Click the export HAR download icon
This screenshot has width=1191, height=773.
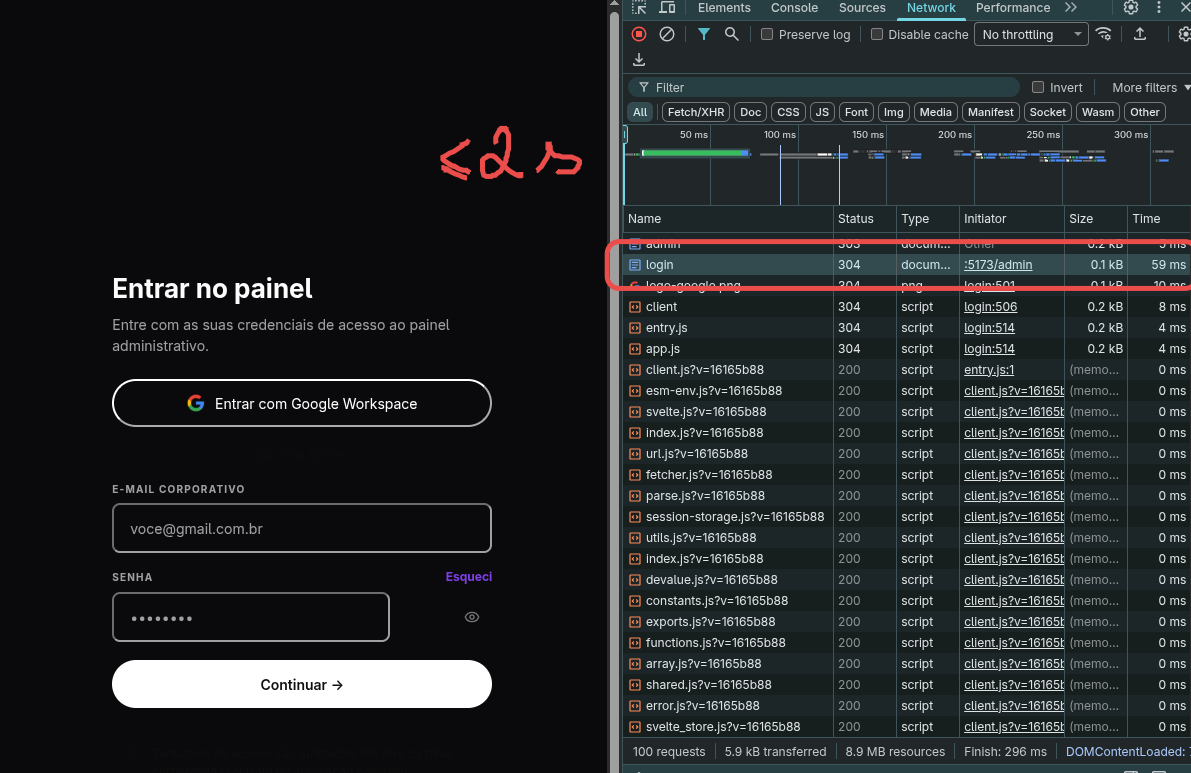tap(639, 59)
